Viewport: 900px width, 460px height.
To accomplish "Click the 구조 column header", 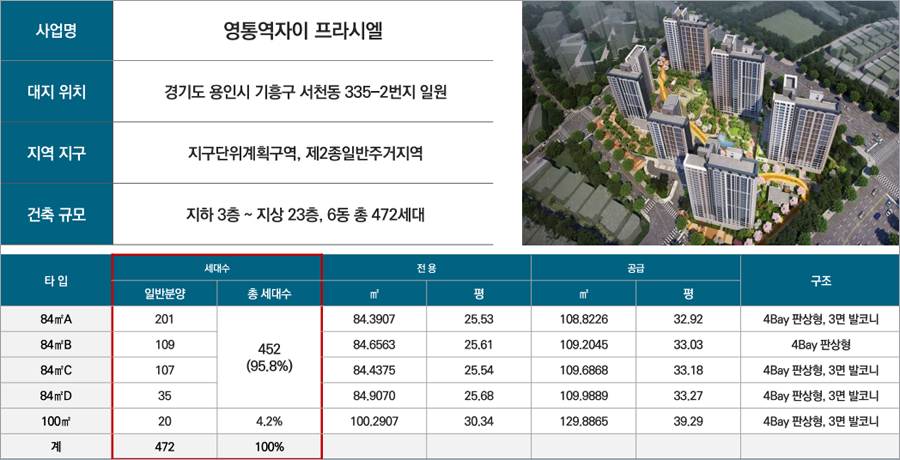I will 820,280.
